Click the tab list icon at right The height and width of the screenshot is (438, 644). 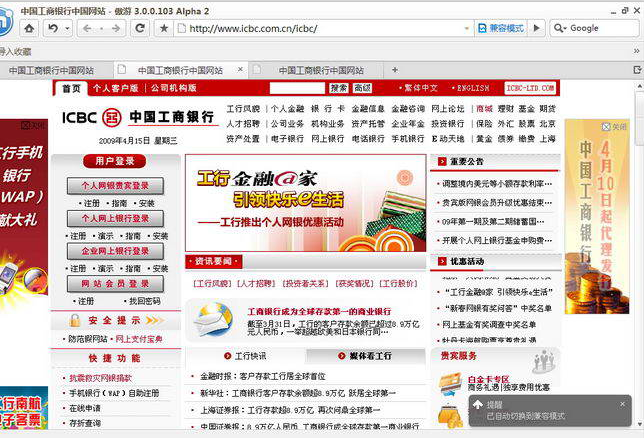pos(637,70)
